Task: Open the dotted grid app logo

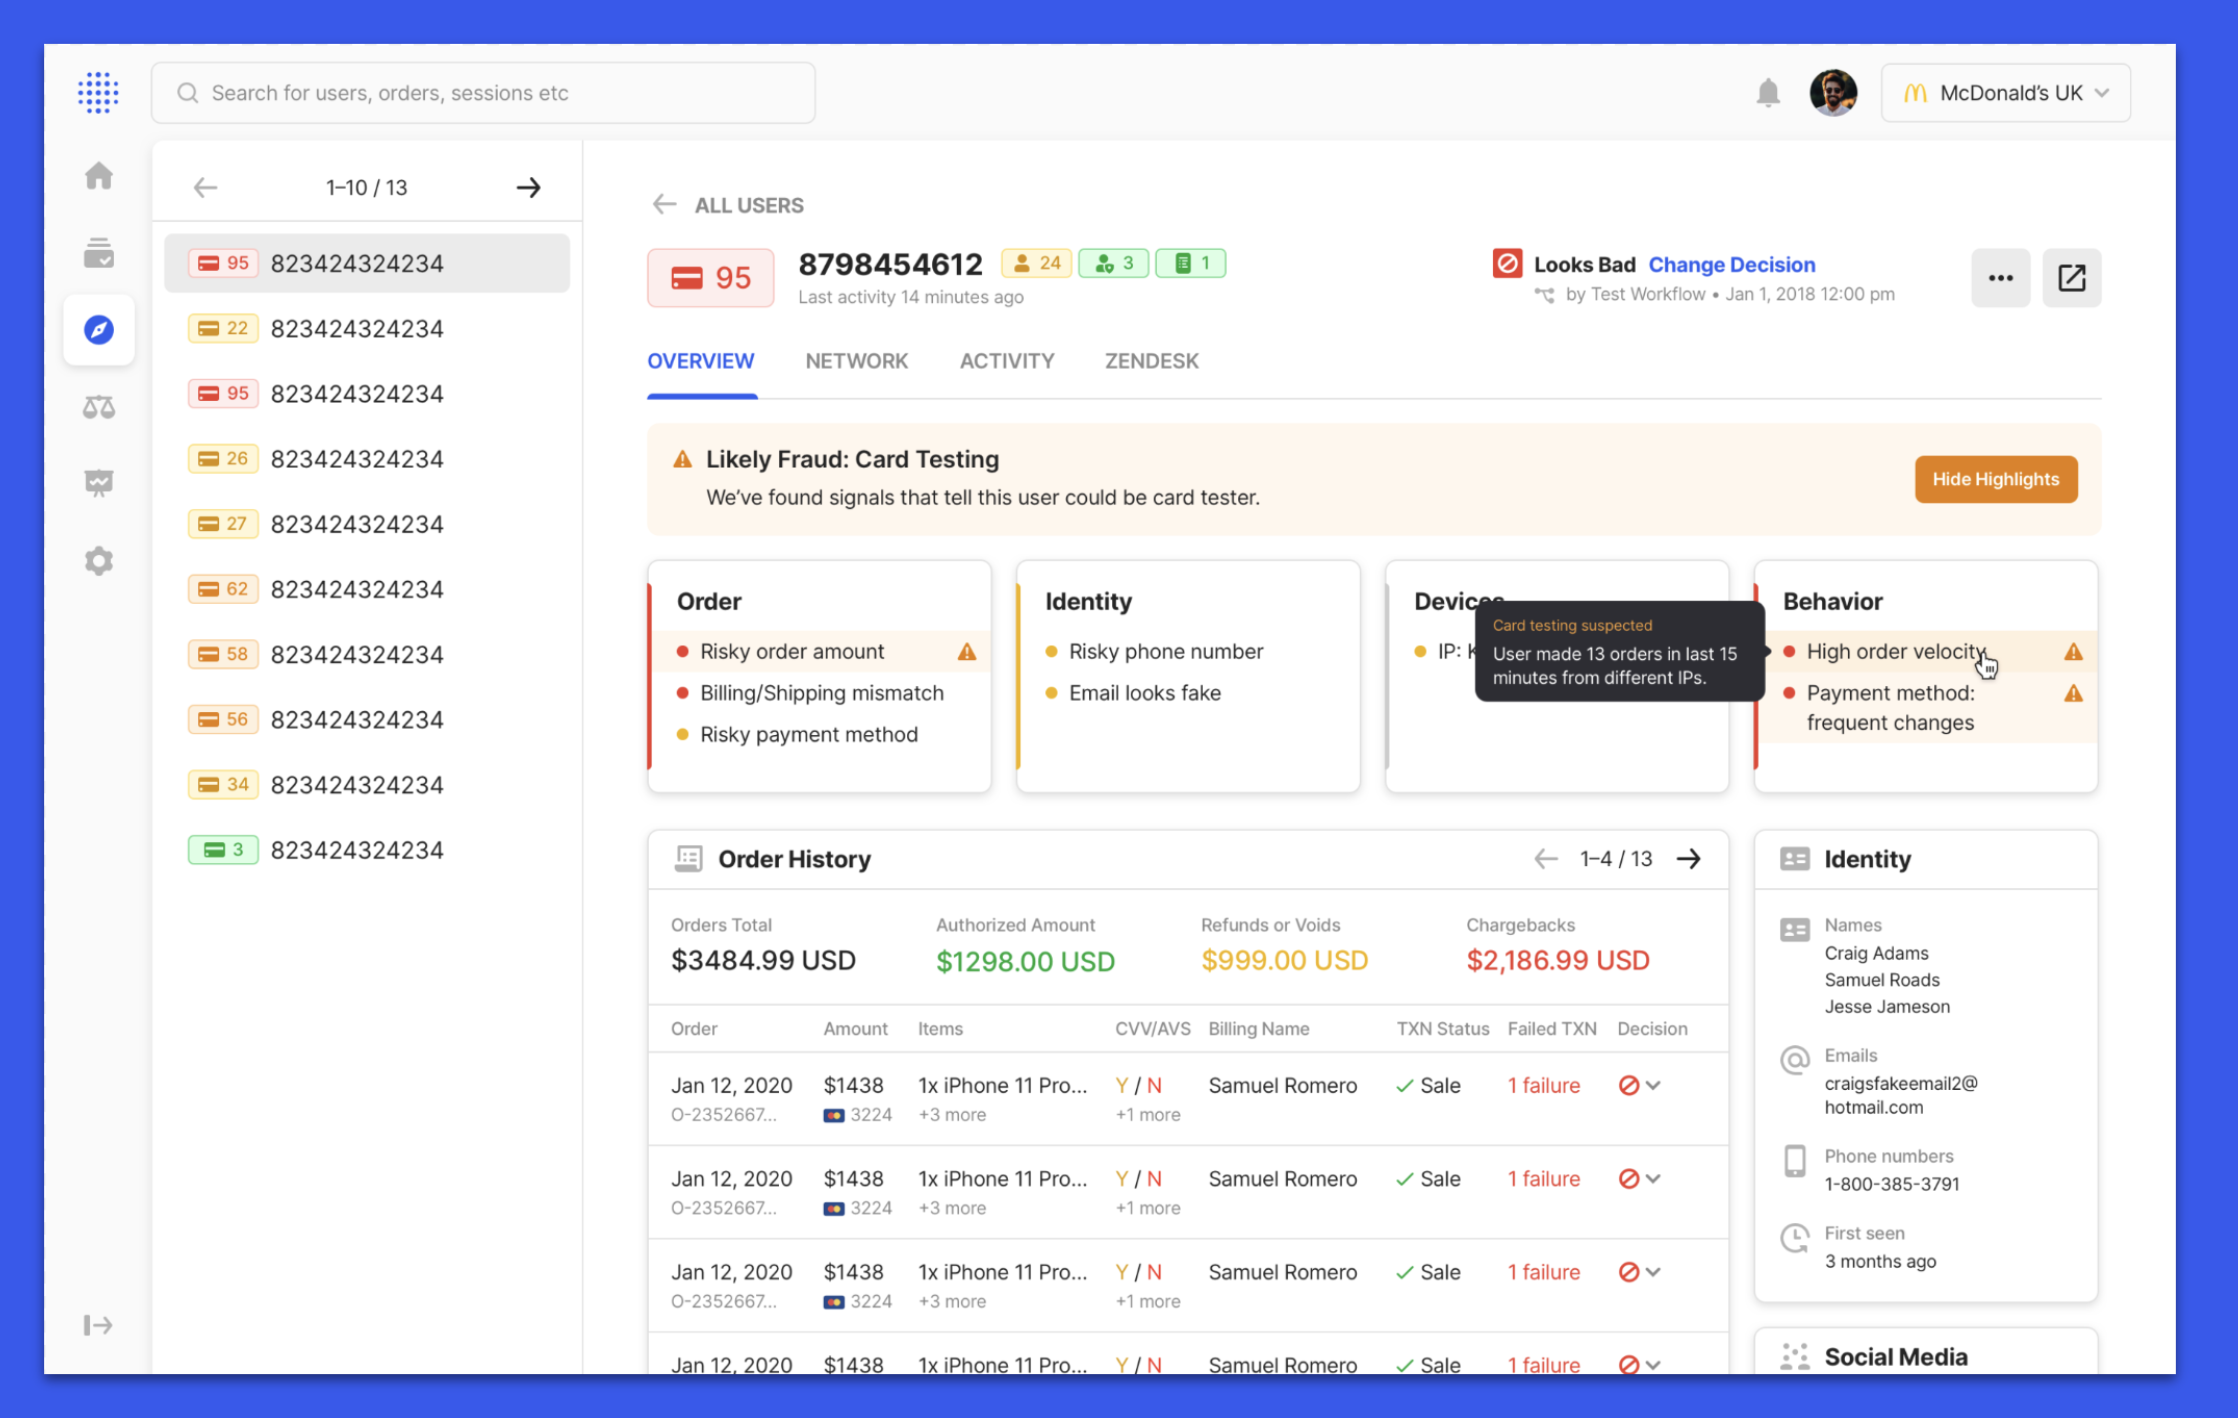Action: (98, 93)
